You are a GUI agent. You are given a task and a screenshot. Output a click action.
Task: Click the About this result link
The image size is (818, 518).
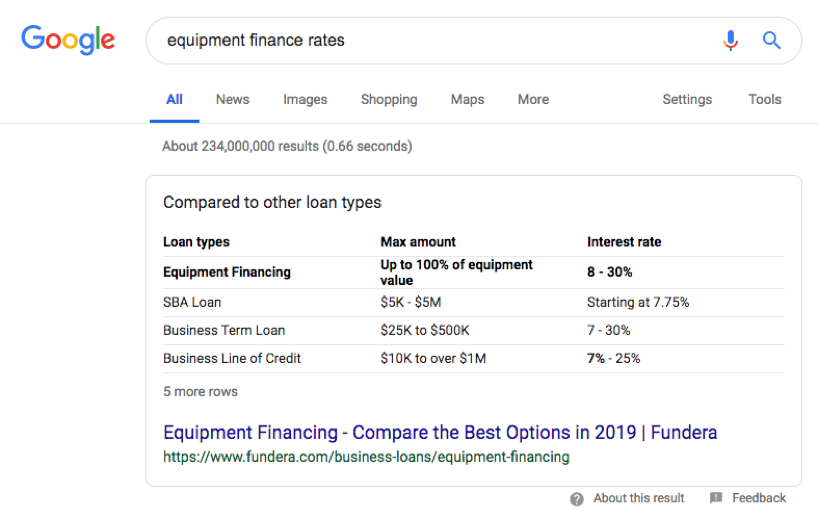pyautogui.click(x=639, y=498)
